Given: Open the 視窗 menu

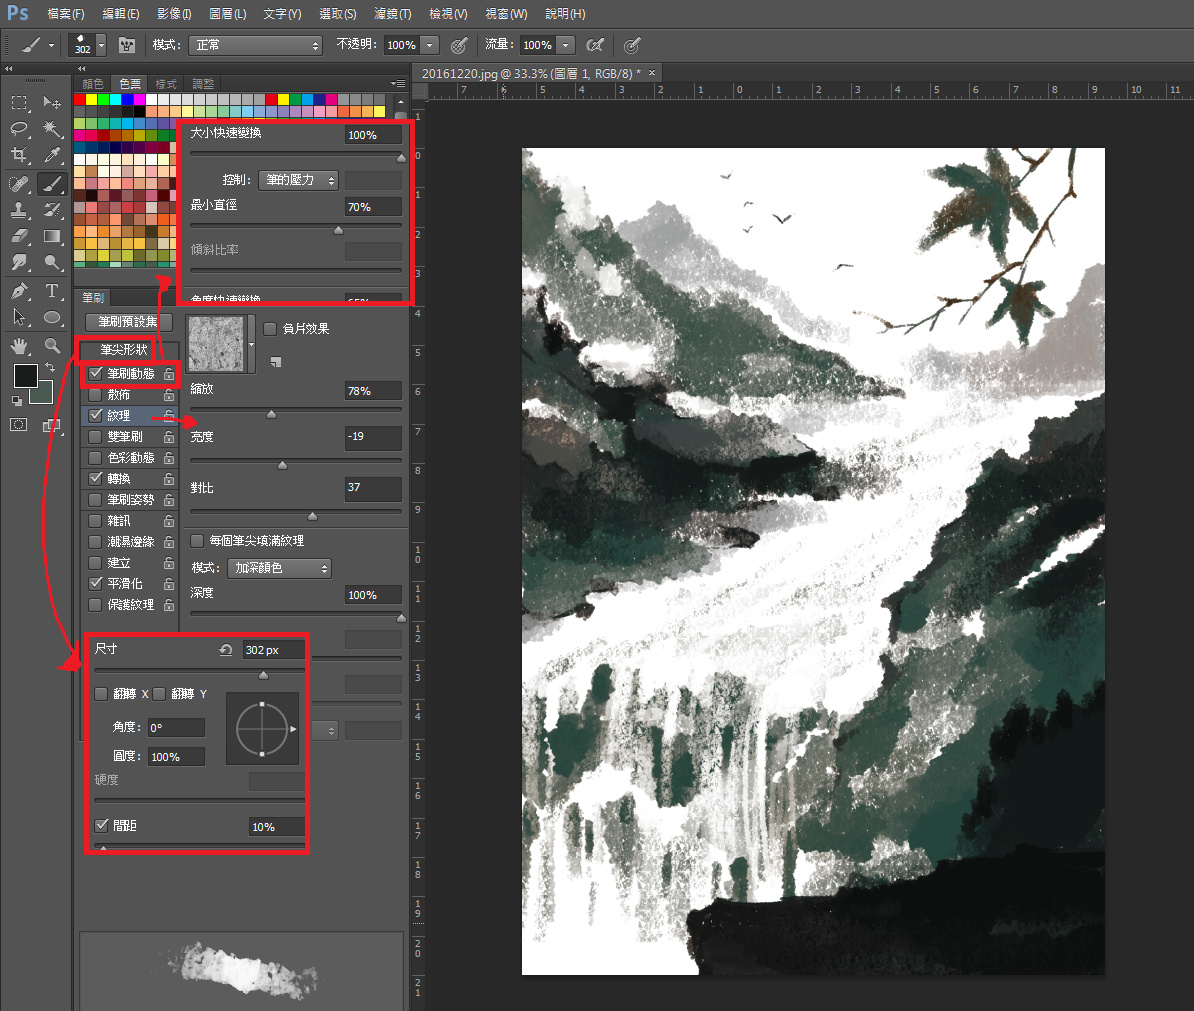Looking at the screenshot, I should click(506, 14).
